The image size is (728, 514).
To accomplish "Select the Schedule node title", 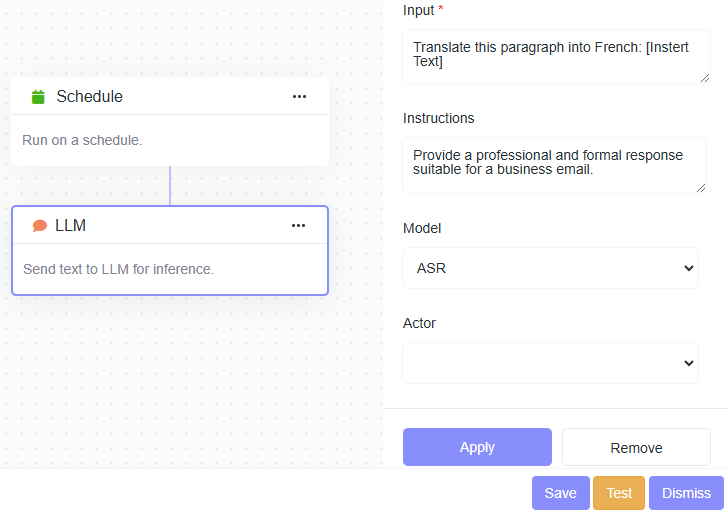I will 89,97.
